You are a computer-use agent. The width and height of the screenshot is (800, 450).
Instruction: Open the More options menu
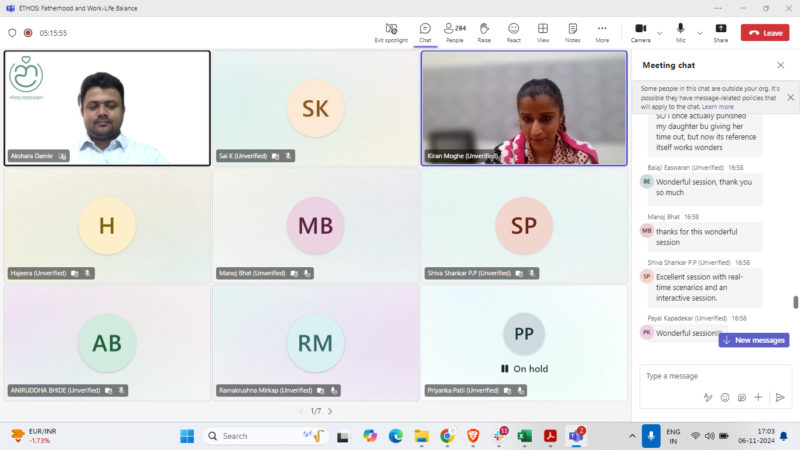point(602,32)
